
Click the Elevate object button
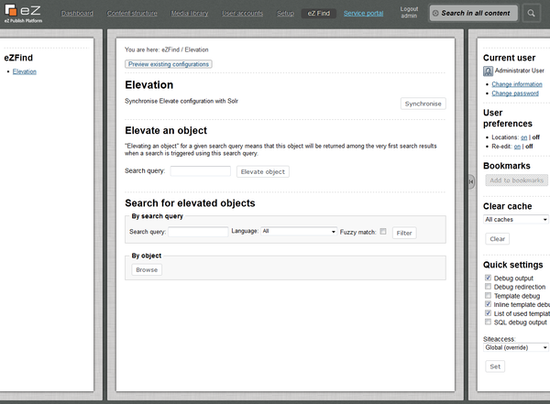click(x=263, y=172)
